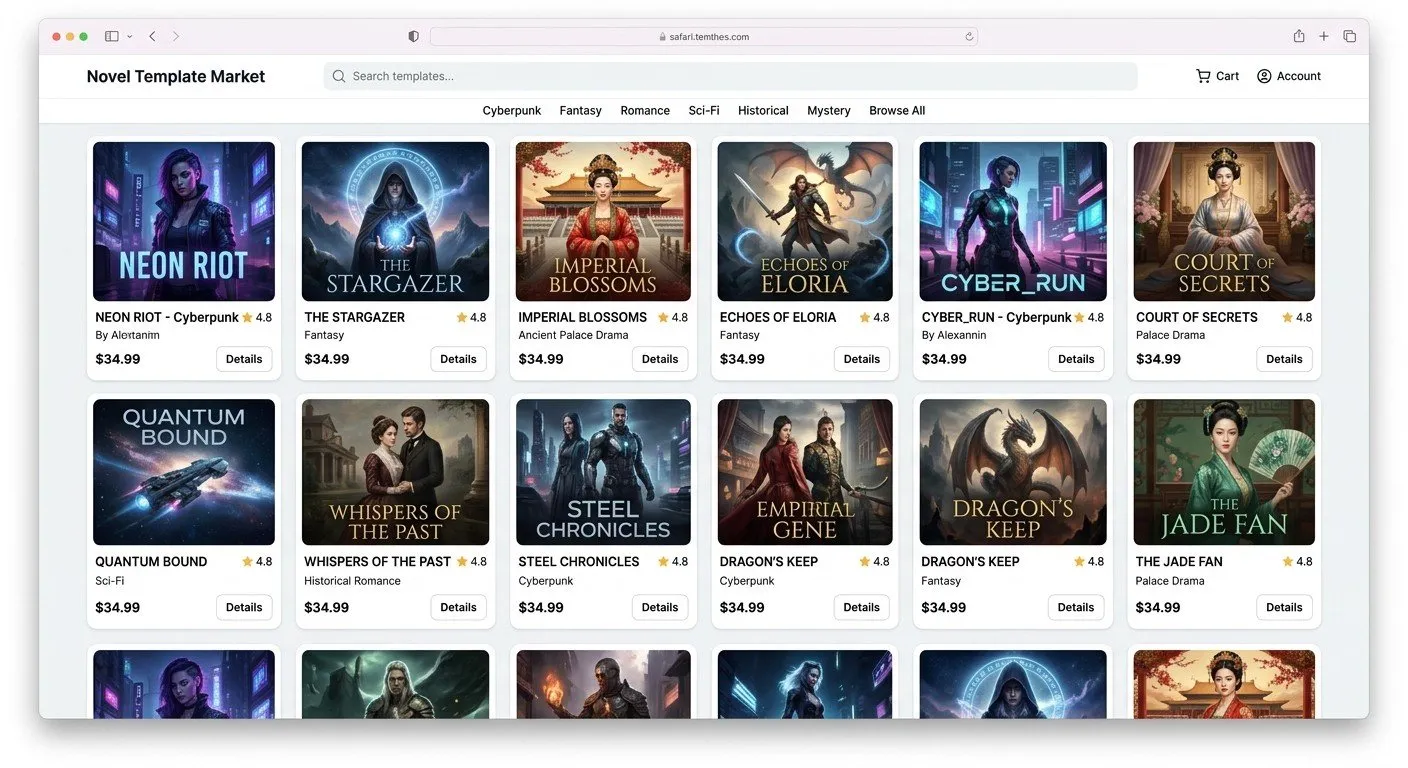Click the Safari forward arrow
The height and width of the screenshot is (768, 1408).
[176, 36]
